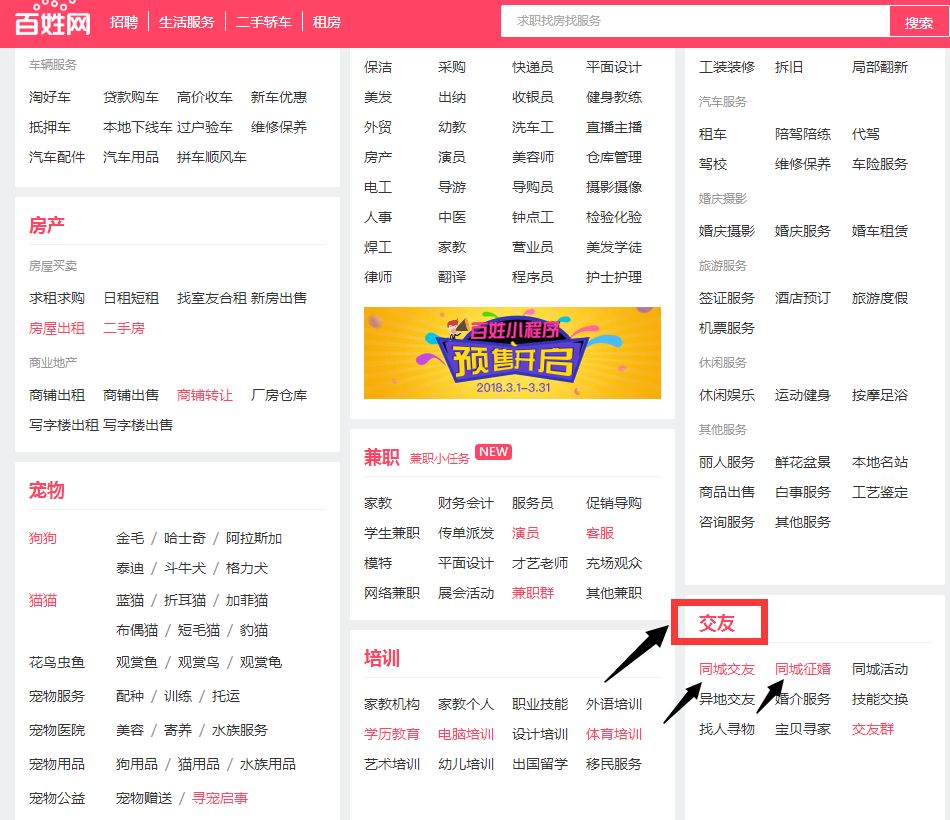Open the 房屋出租 link
This screenshot has width=950, height=820.
click(x=57, y=328)
